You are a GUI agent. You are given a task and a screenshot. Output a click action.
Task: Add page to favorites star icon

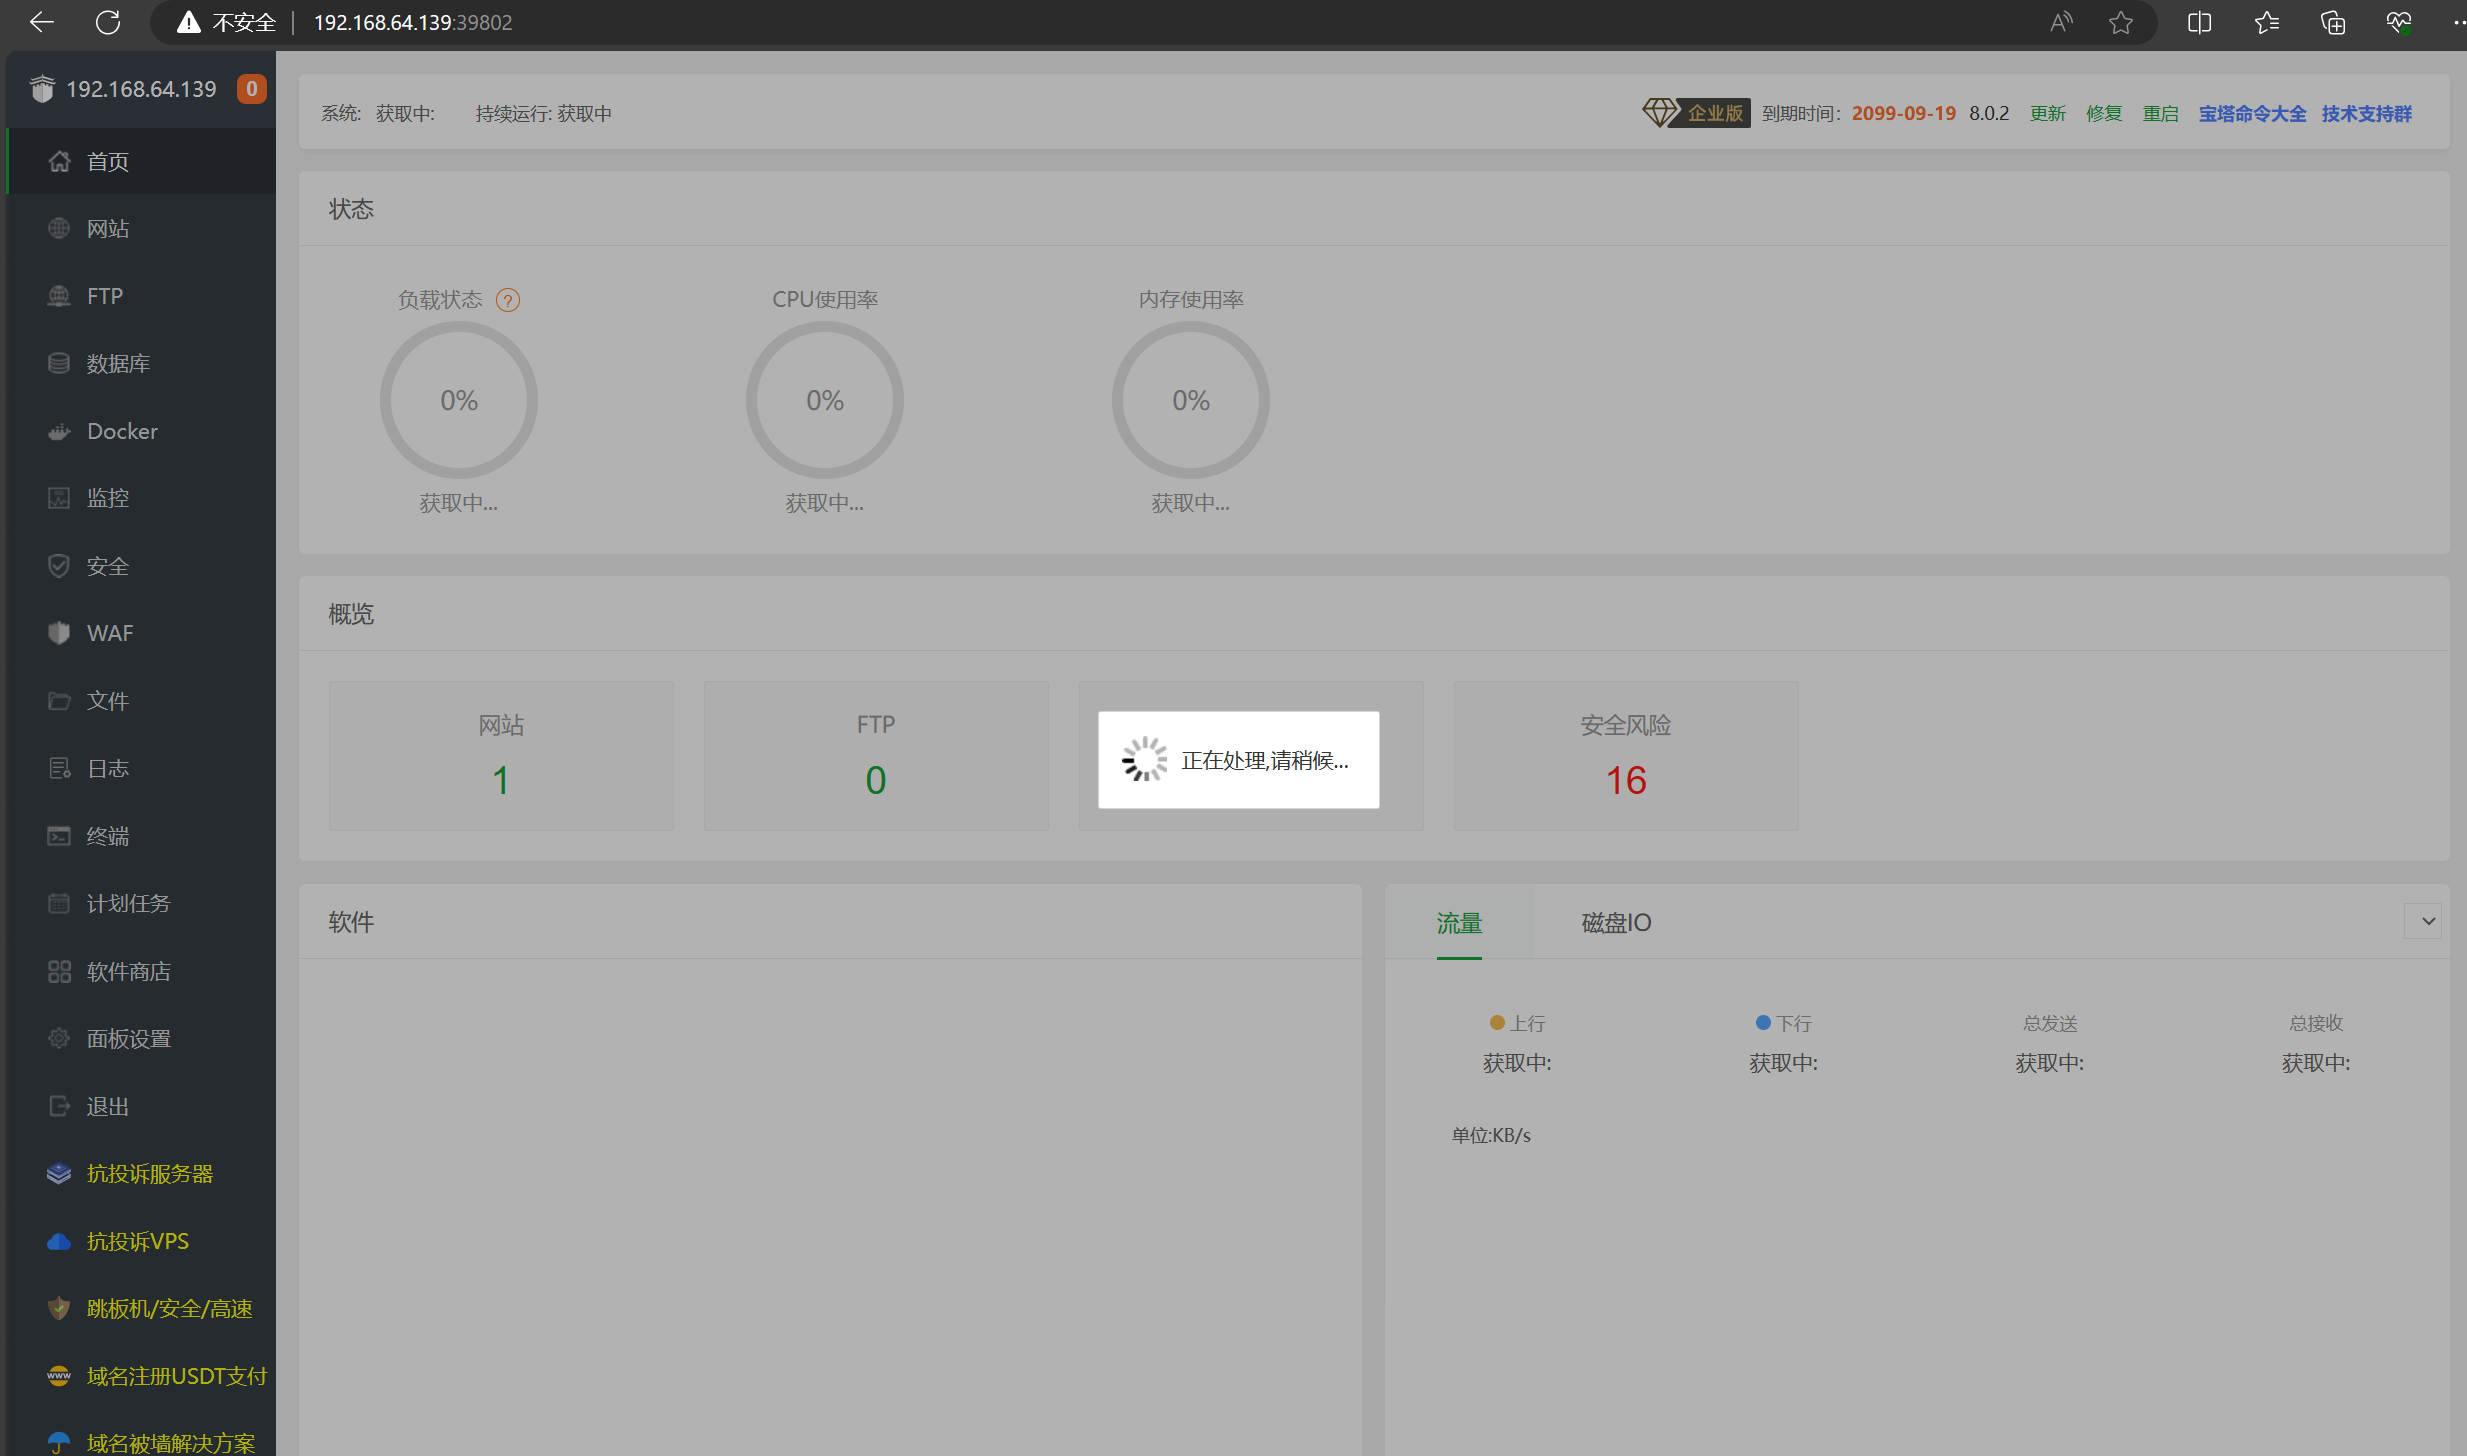[2120, 22]
